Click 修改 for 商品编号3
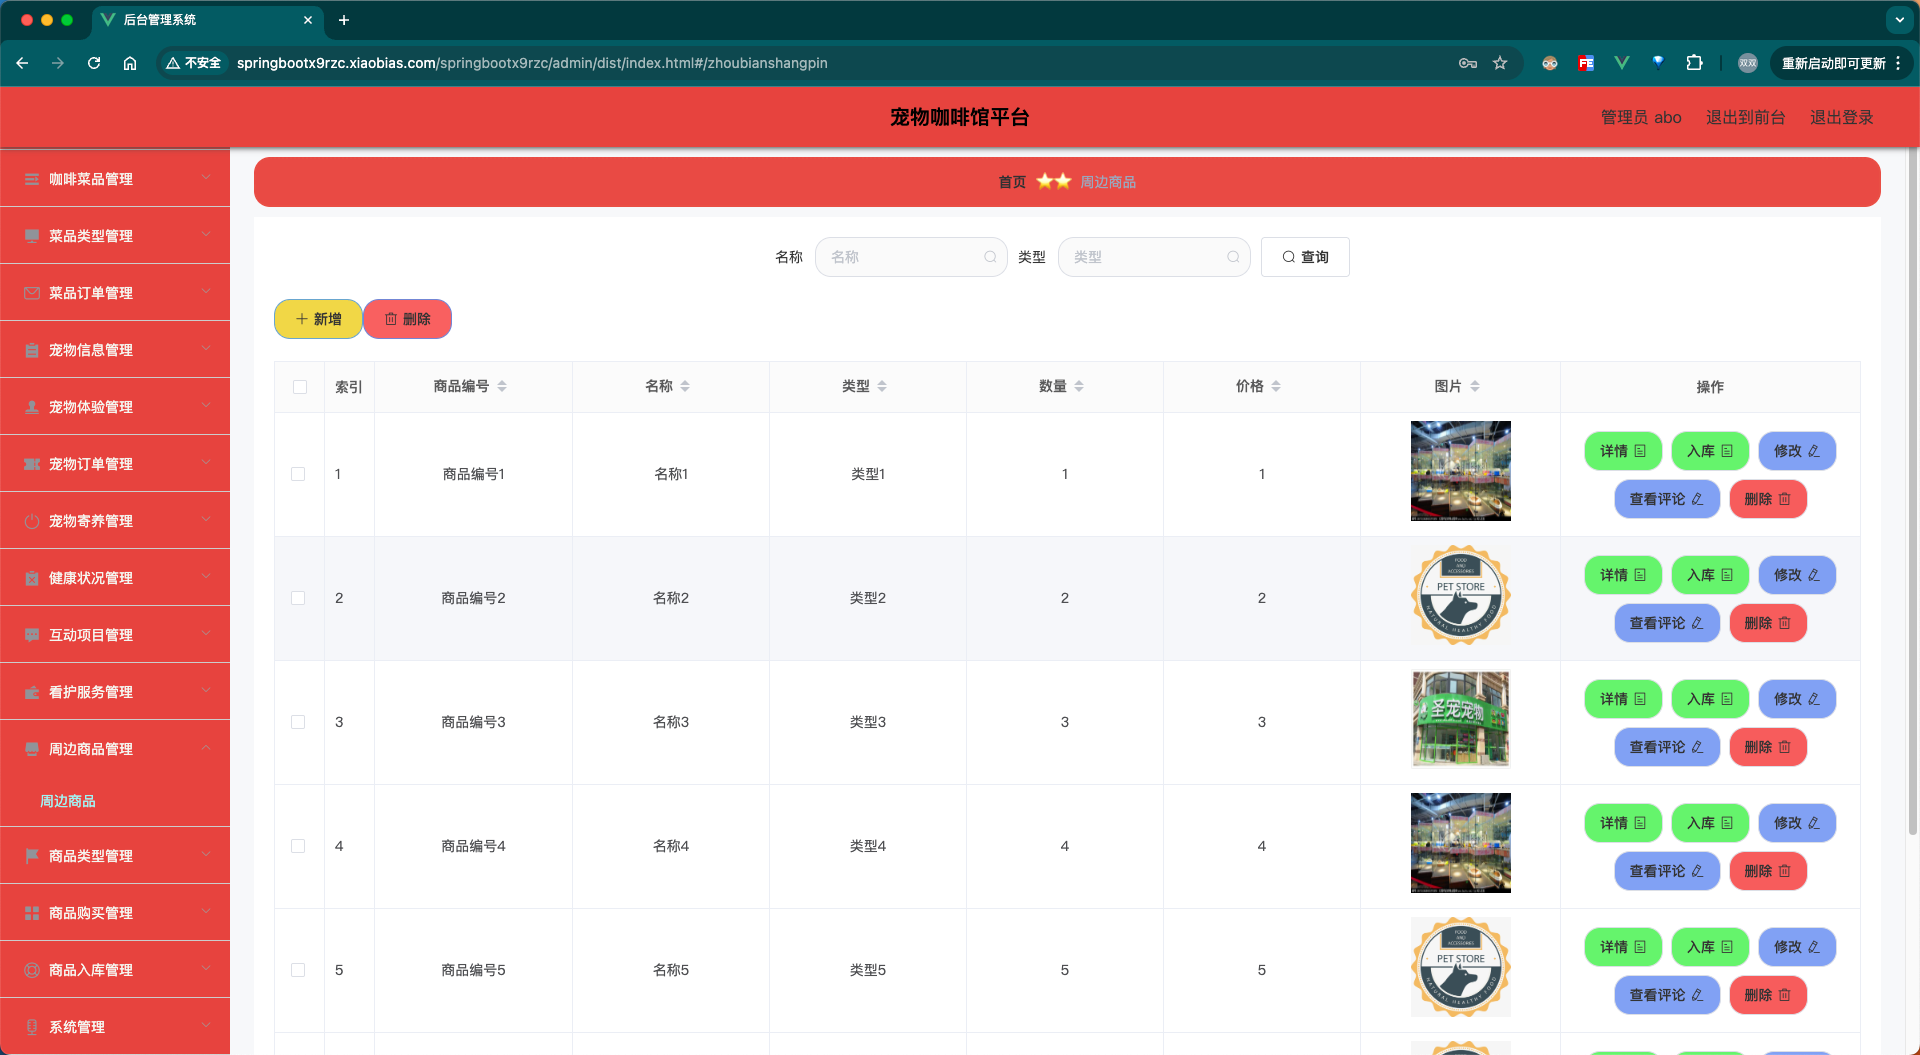1920x1055 pixels. pyautogui.click(x=1797, y=699)
